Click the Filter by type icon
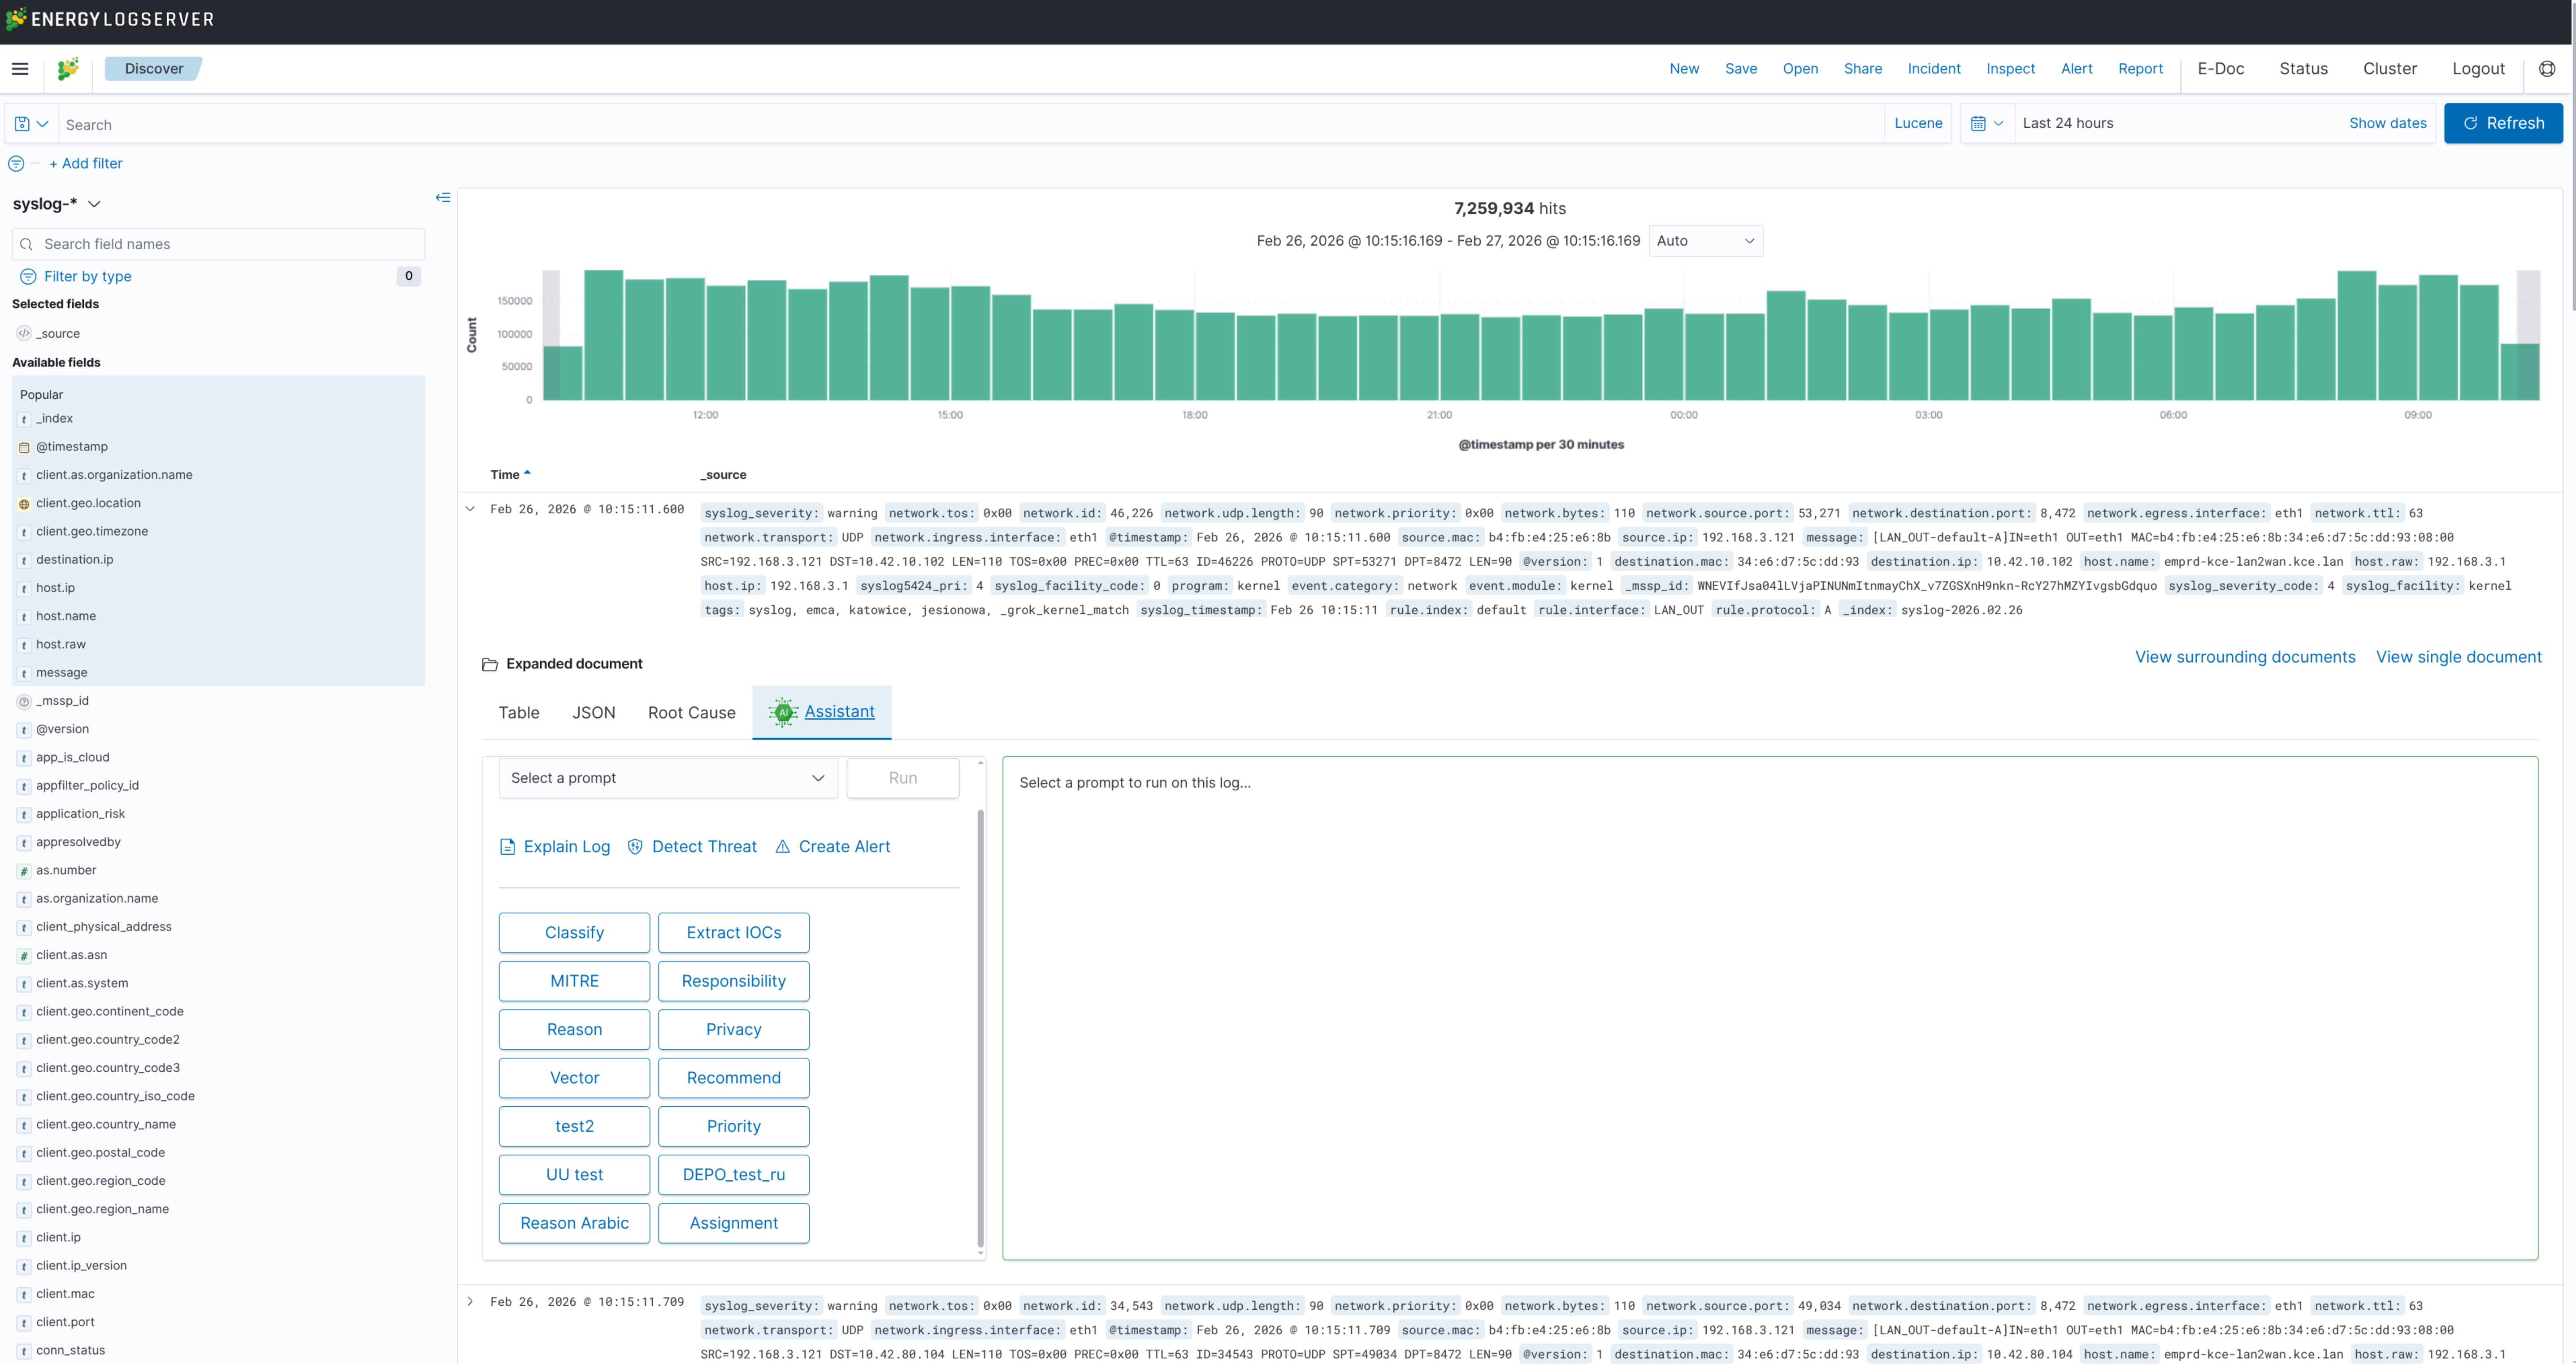Screen dimensions: 2576x1364 tap(28, 277)
